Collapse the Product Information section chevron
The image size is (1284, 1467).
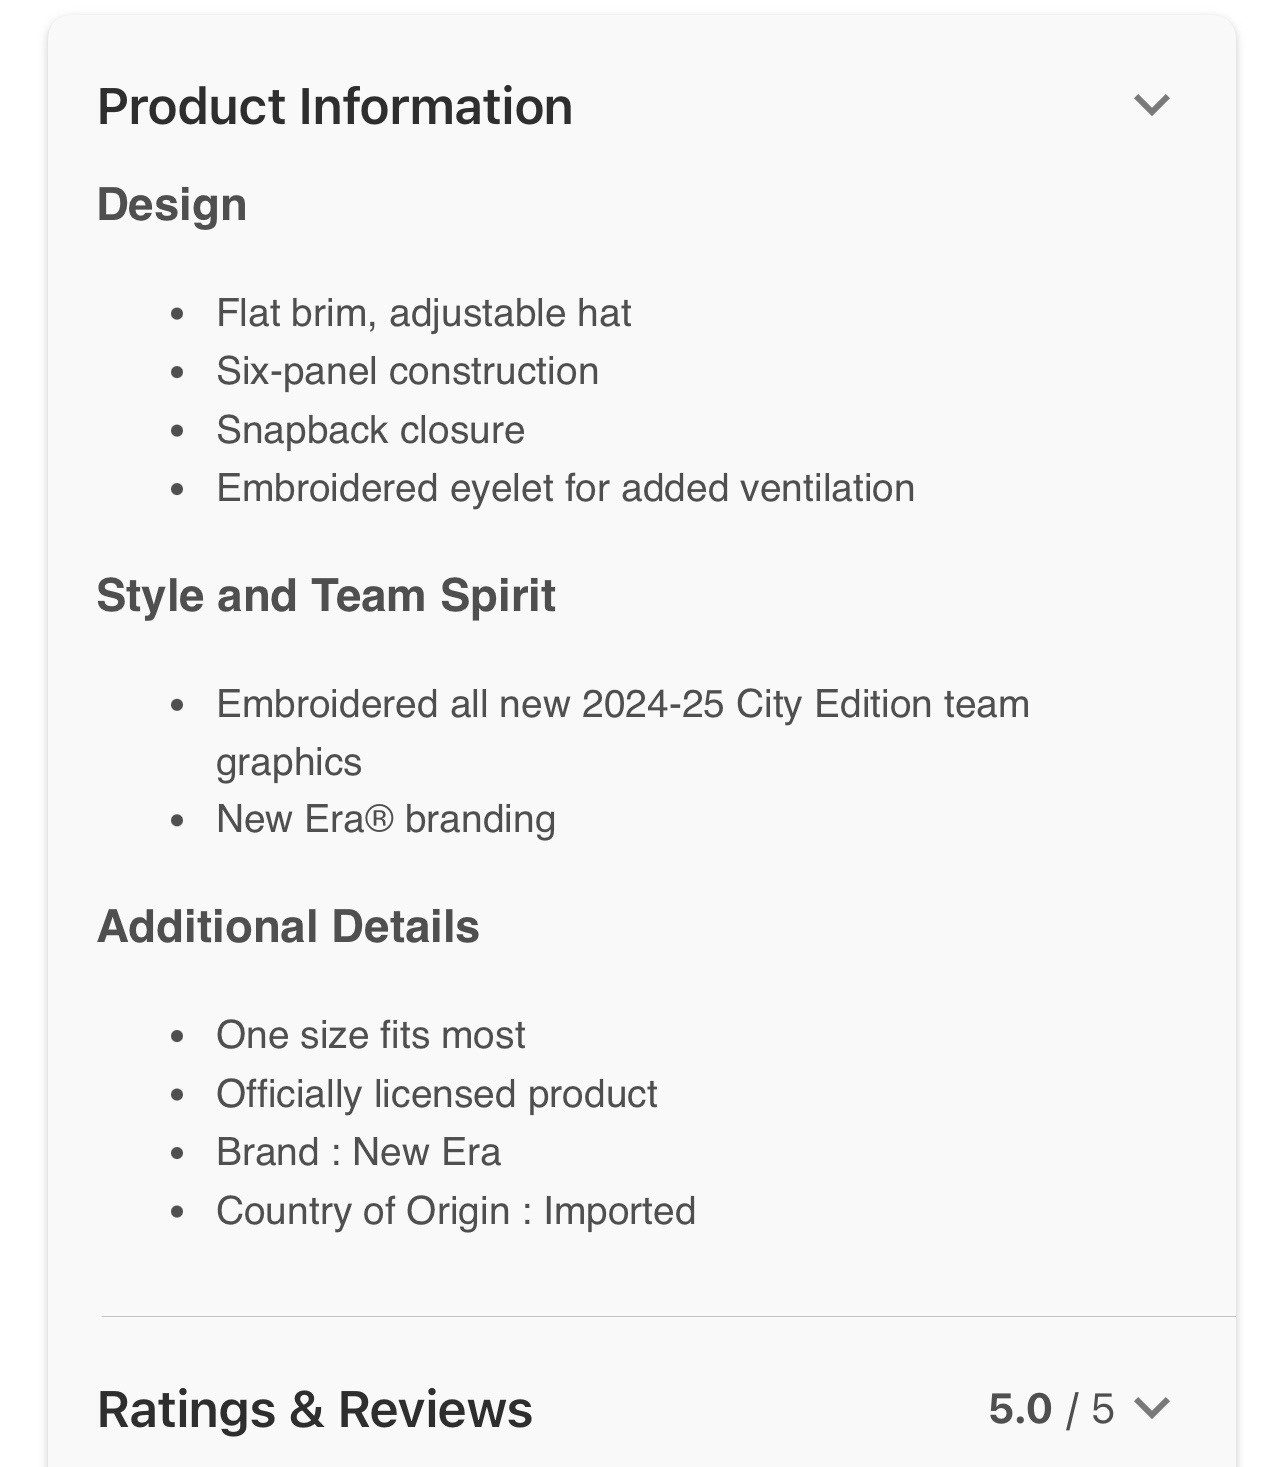tap(1152, 105)
